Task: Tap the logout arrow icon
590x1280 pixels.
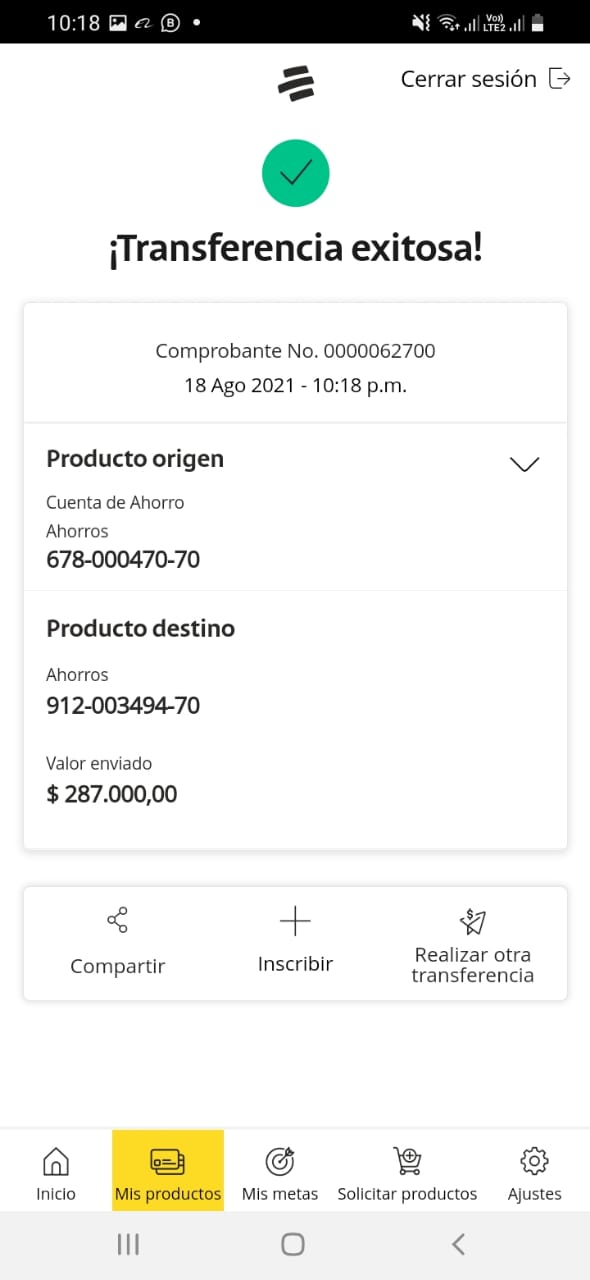Action: point(561,79)
